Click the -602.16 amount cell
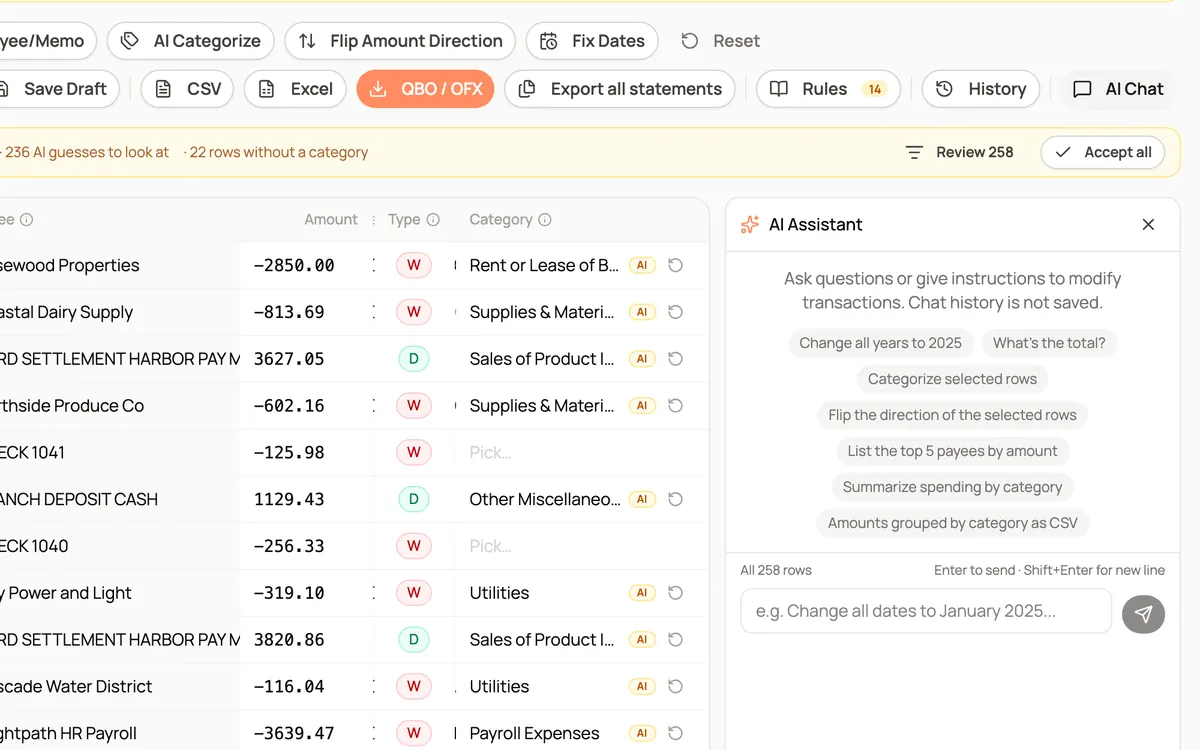This screenshot has height=750, width=1200. point(289,406)
